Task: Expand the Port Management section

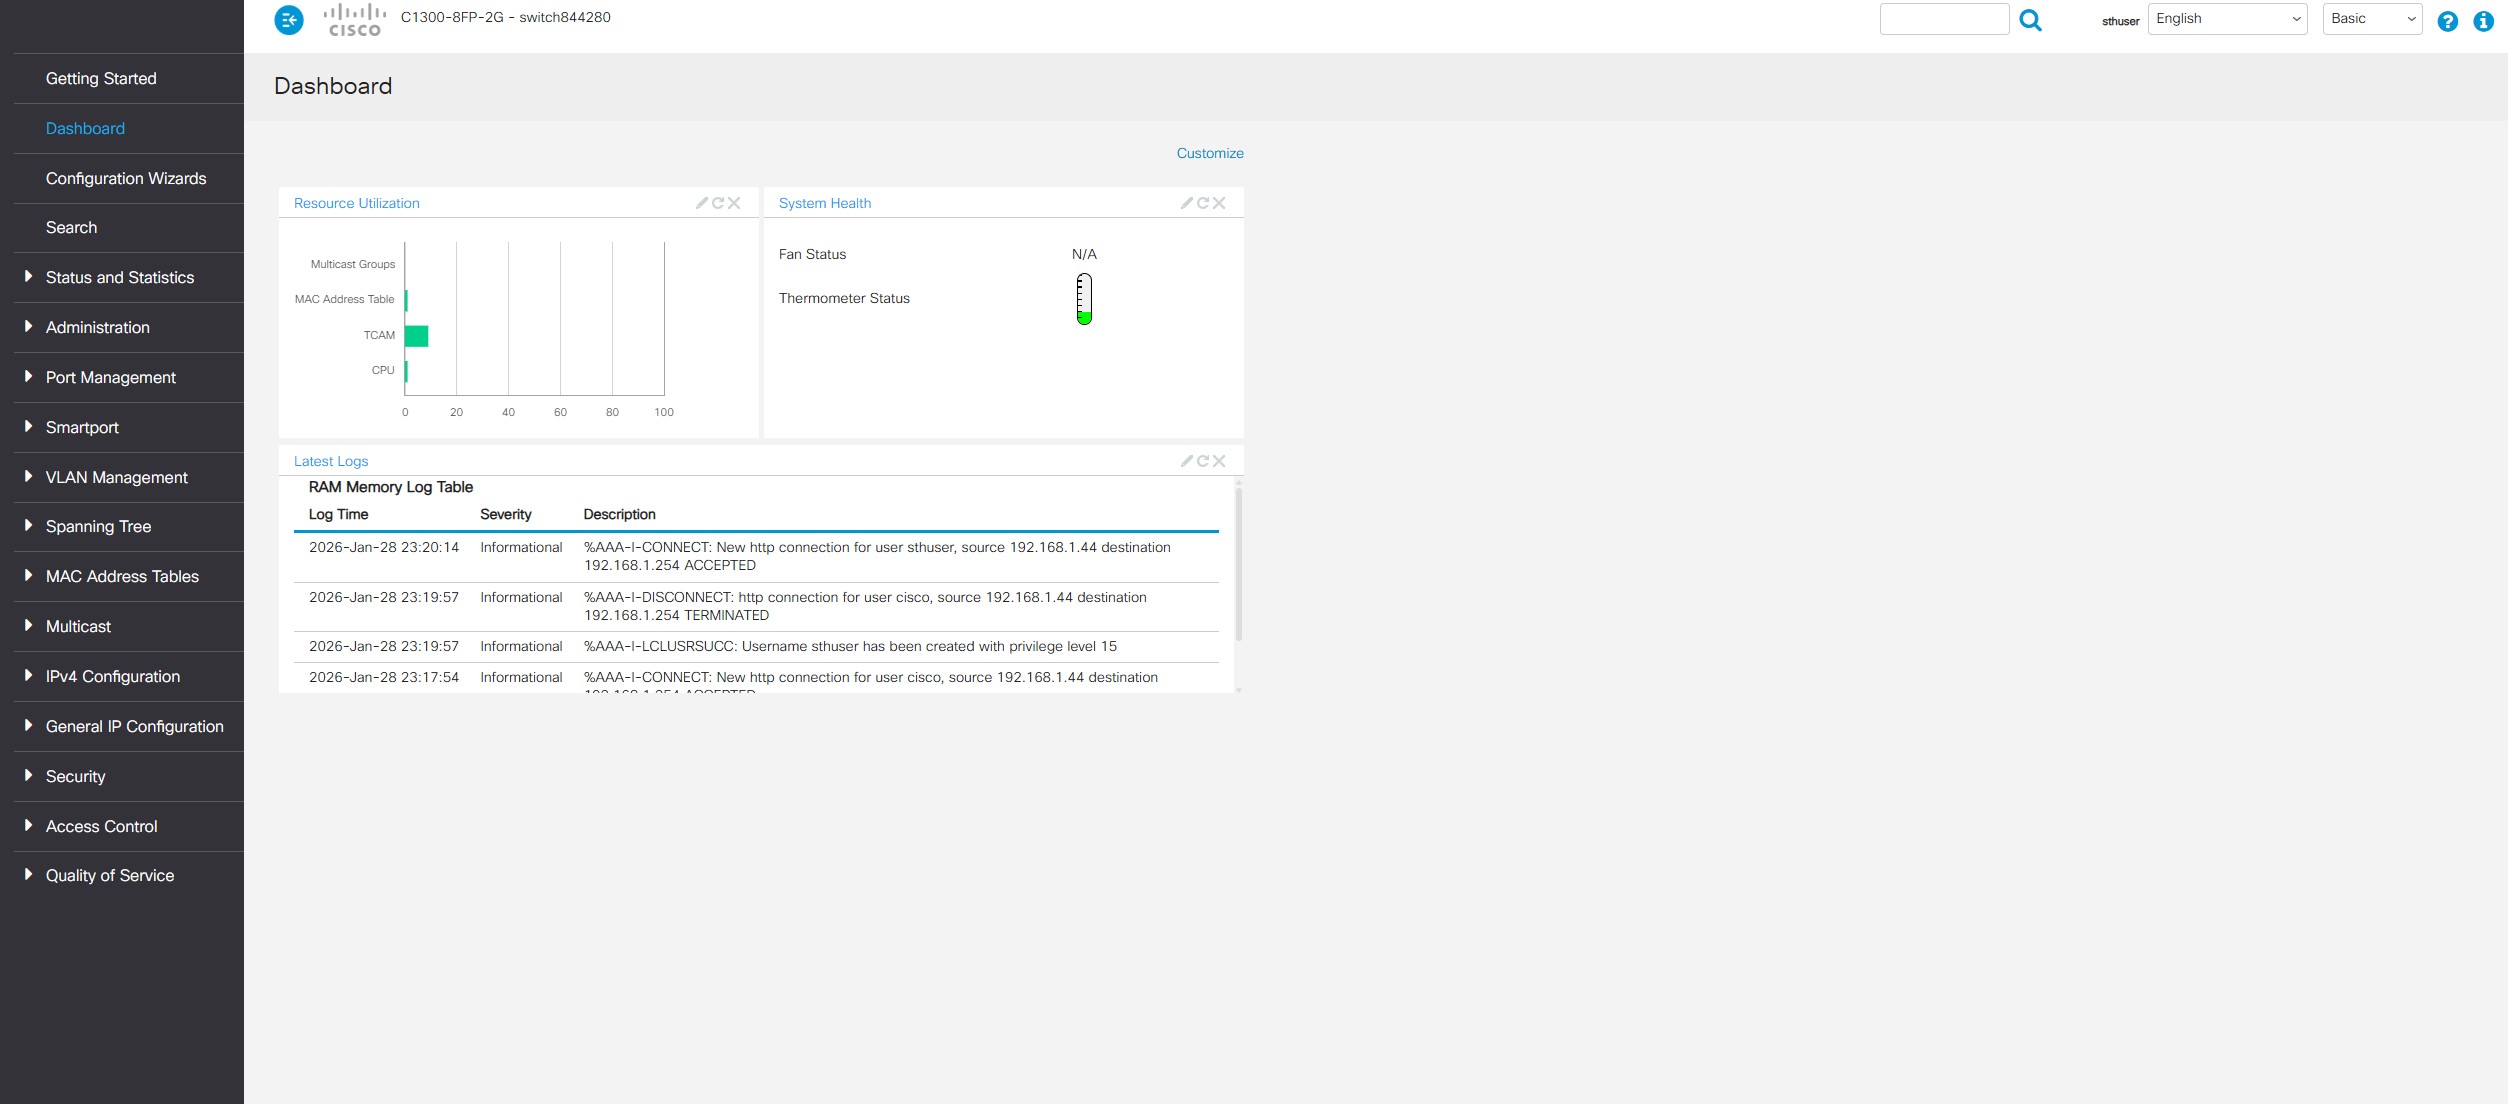Action: click(110, 377)
